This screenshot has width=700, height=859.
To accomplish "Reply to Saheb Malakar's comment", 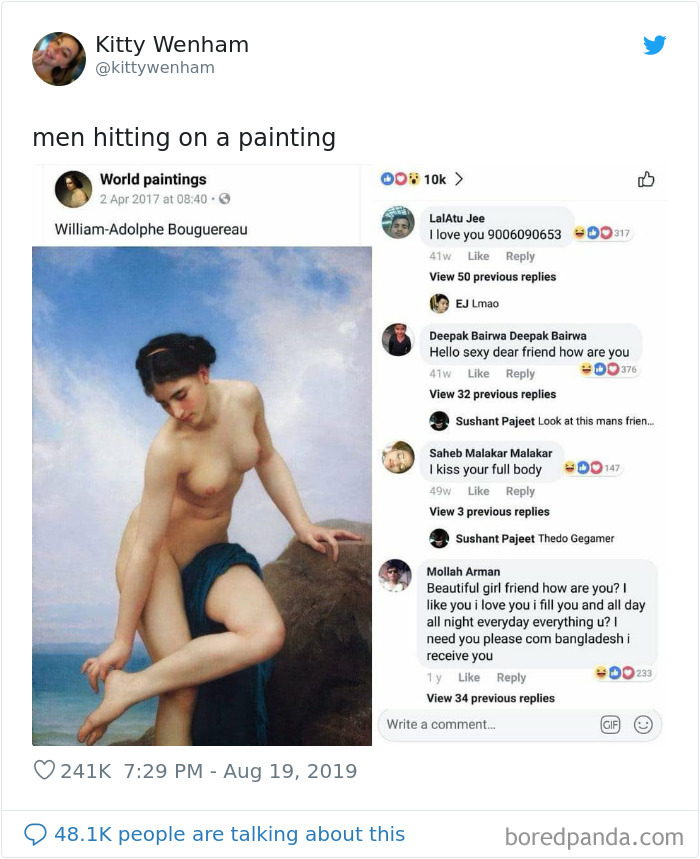I will pyautogui.click(x=521, y=491).
